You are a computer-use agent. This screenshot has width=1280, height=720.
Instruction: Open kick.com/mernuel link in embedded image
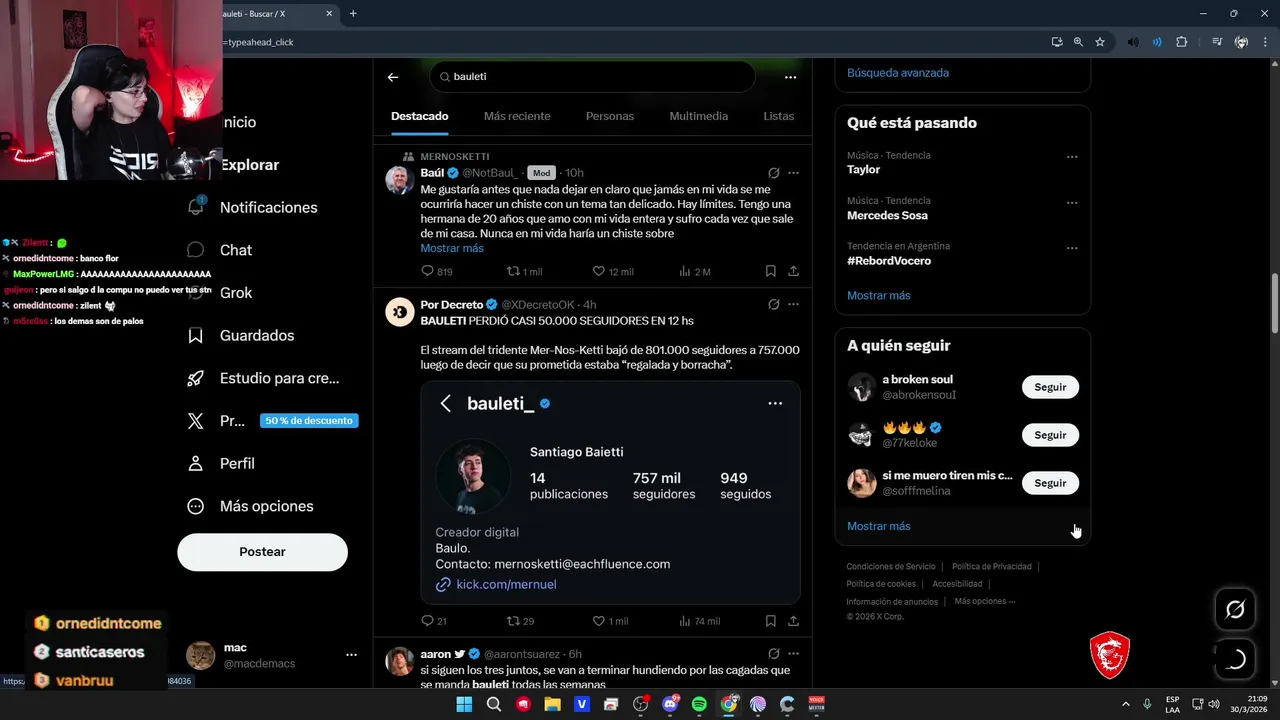(x=506, y=584)
